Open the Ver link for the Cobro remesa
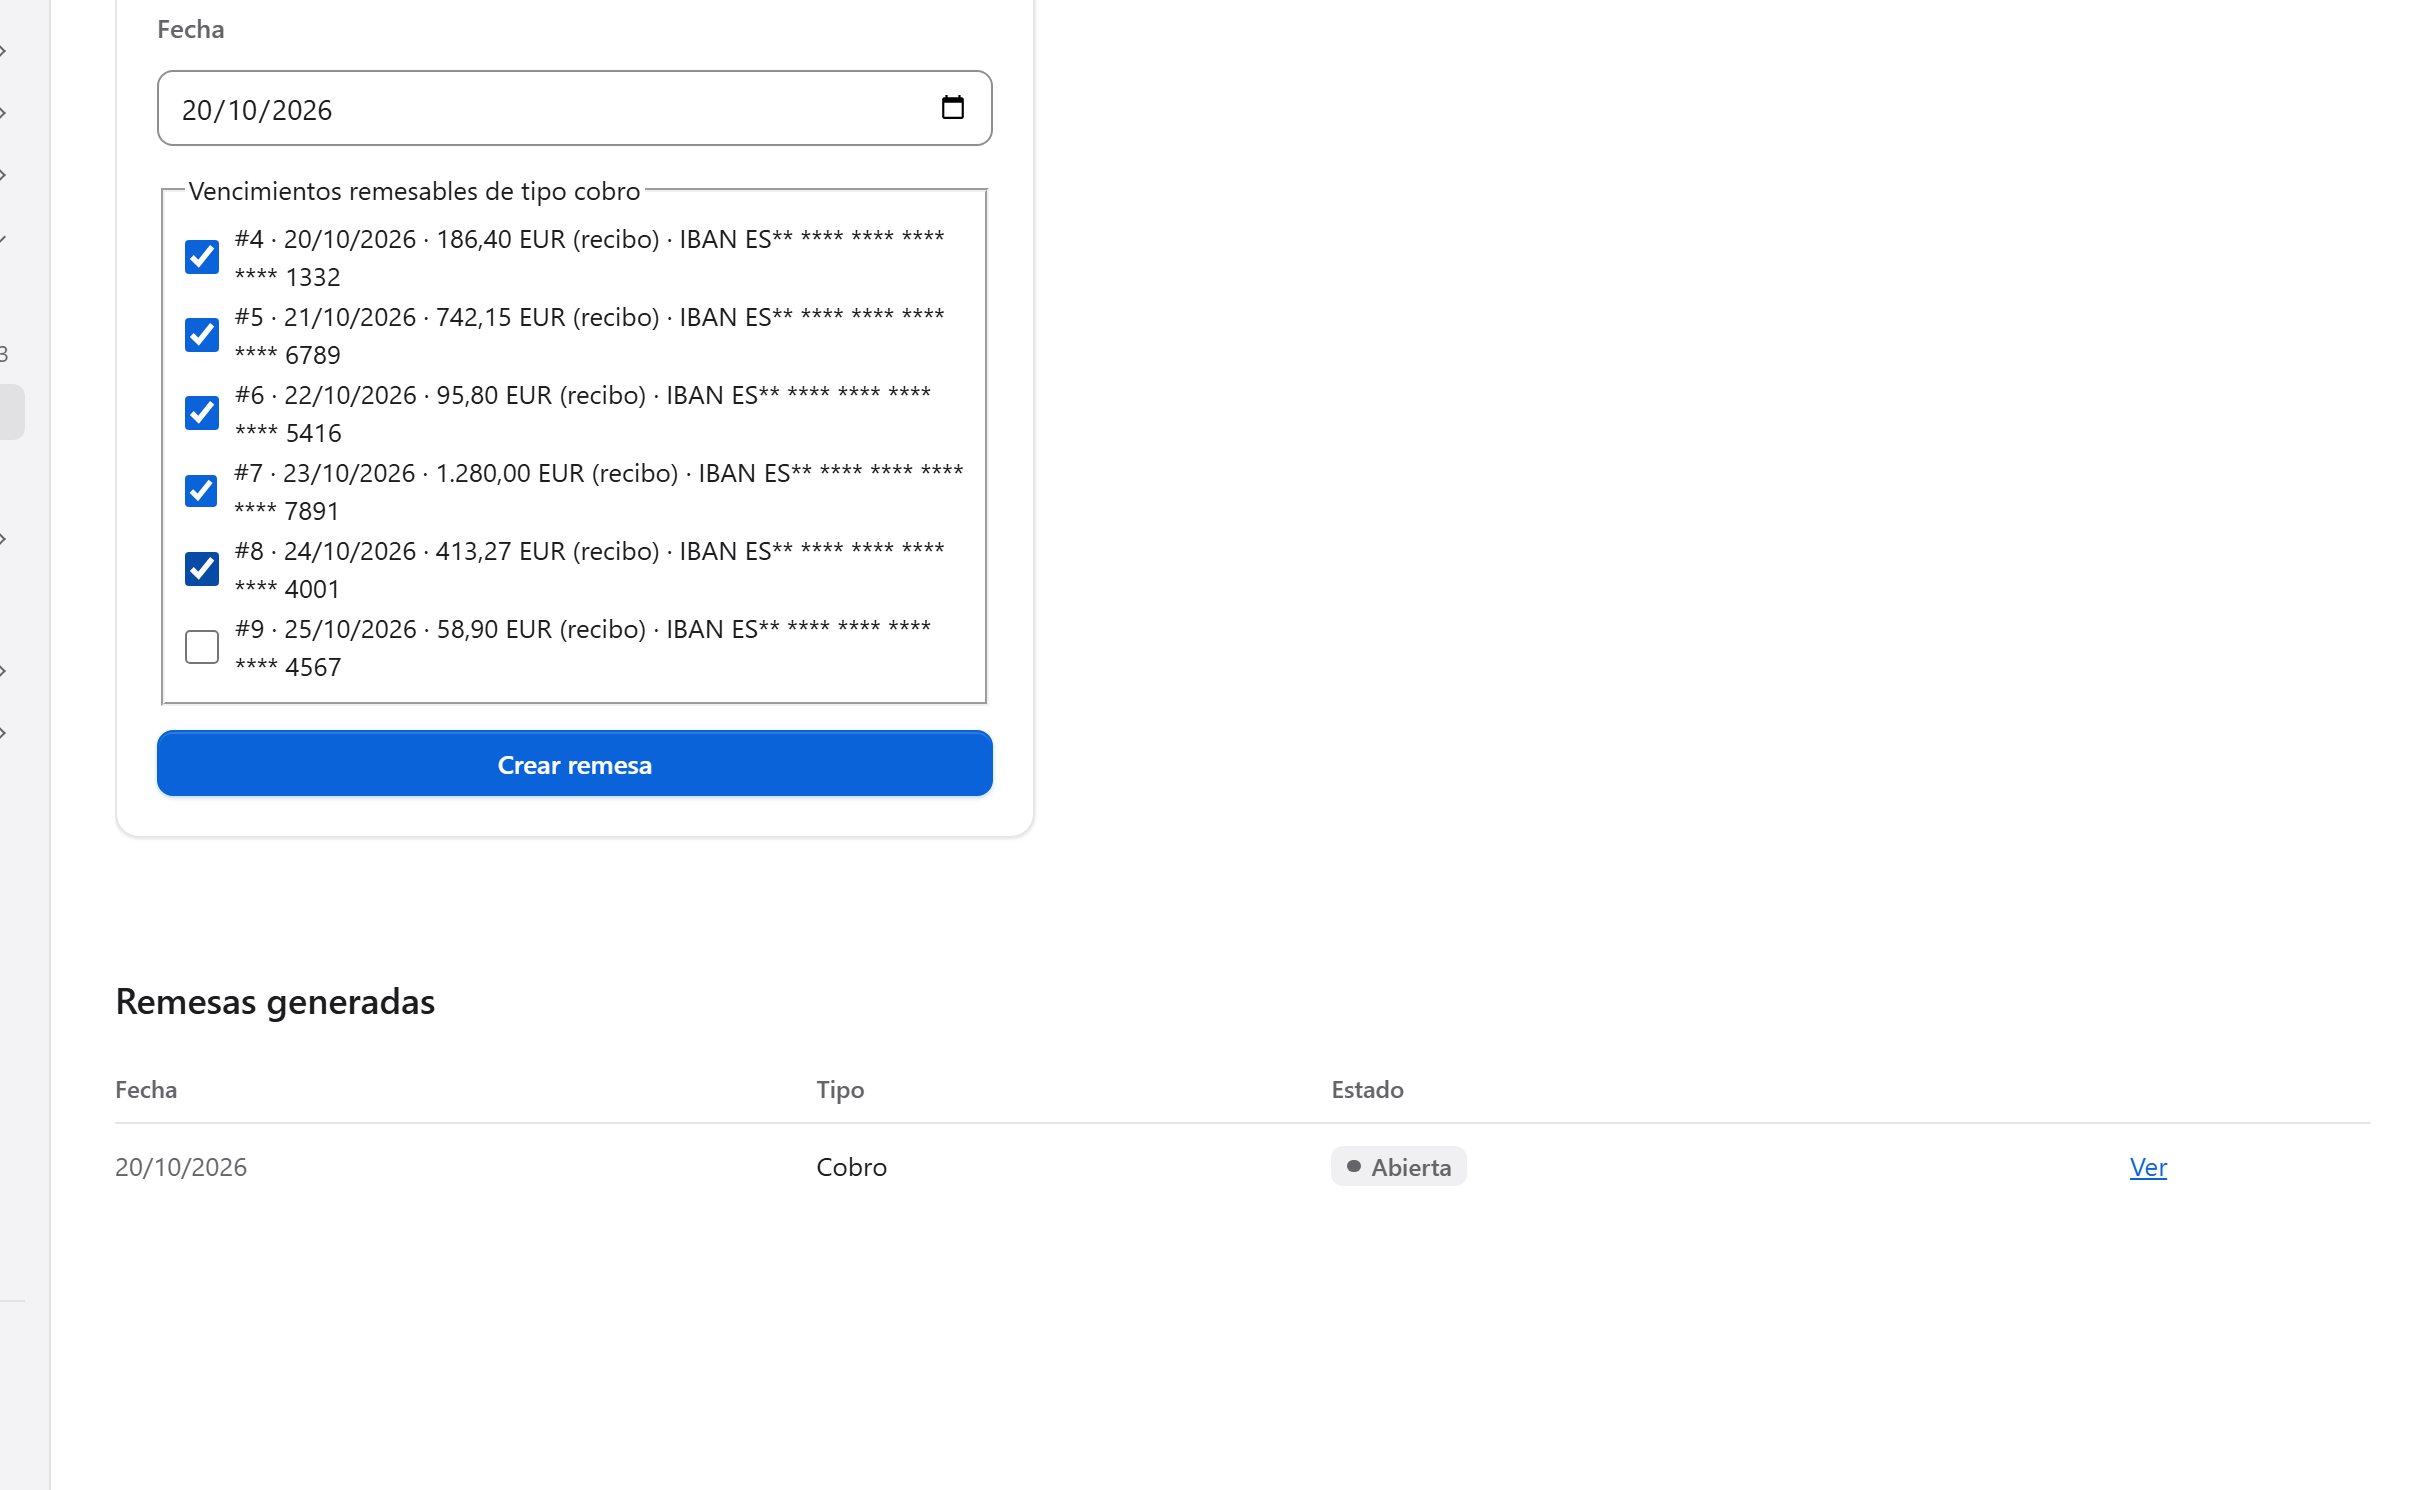 tap(2147, 1167)
